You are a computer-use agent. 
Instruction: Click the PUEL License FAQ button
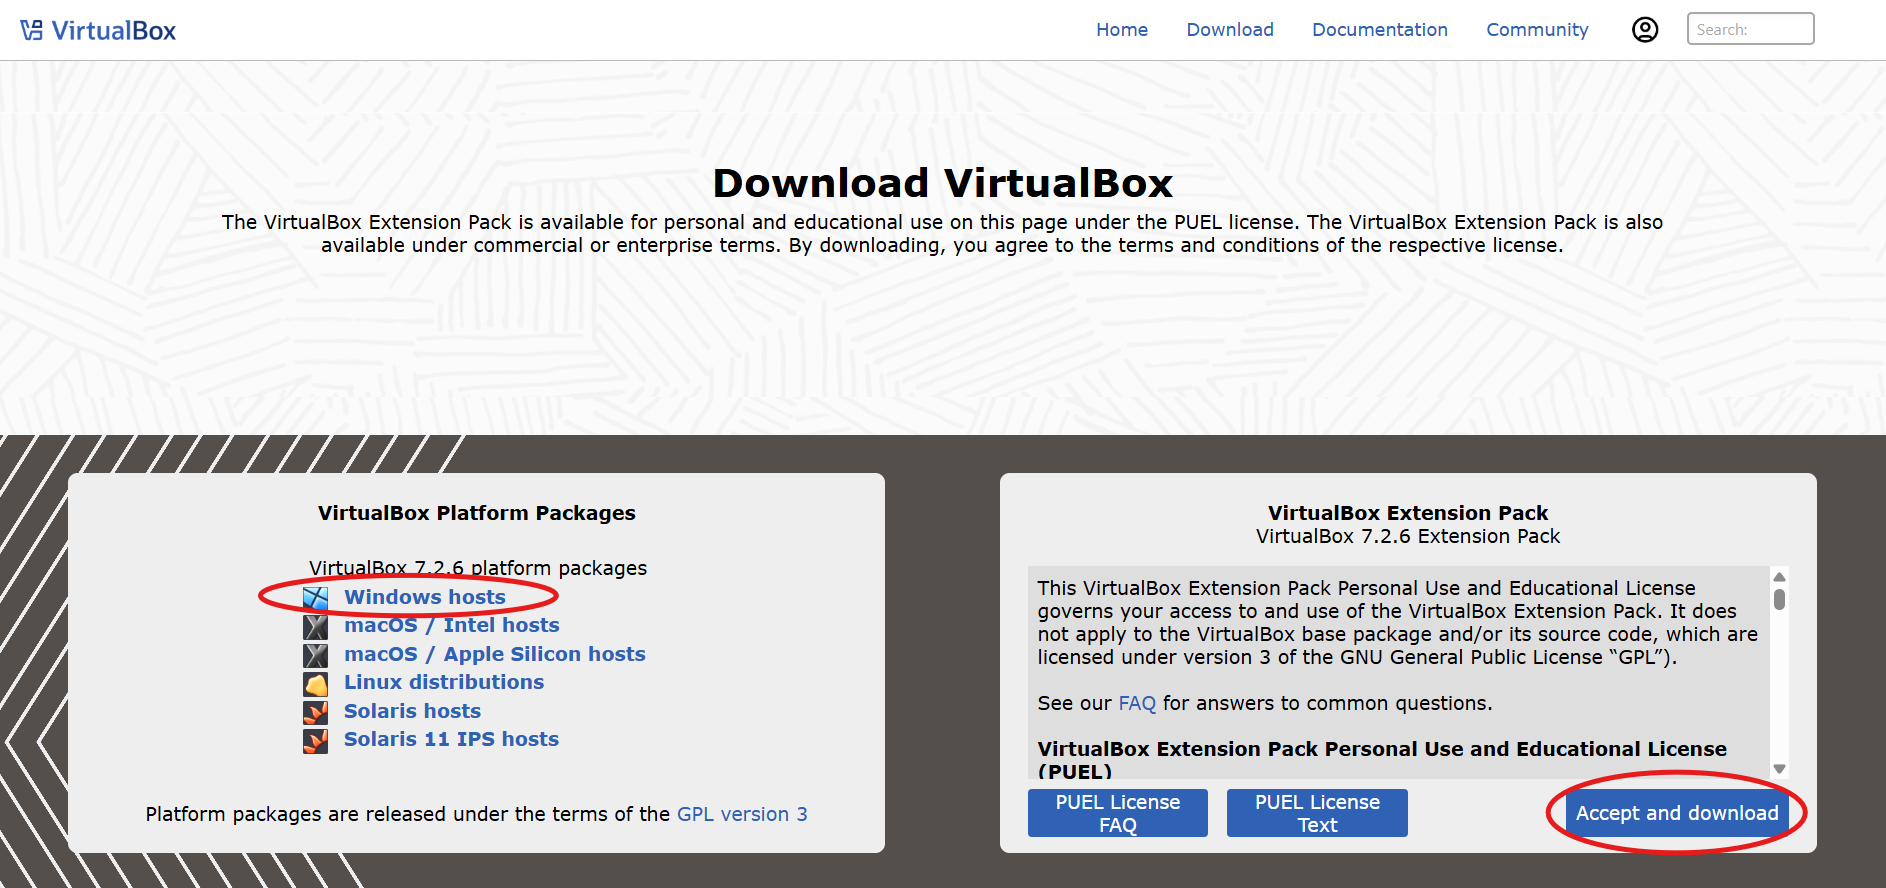click(x=1118, y=813)
